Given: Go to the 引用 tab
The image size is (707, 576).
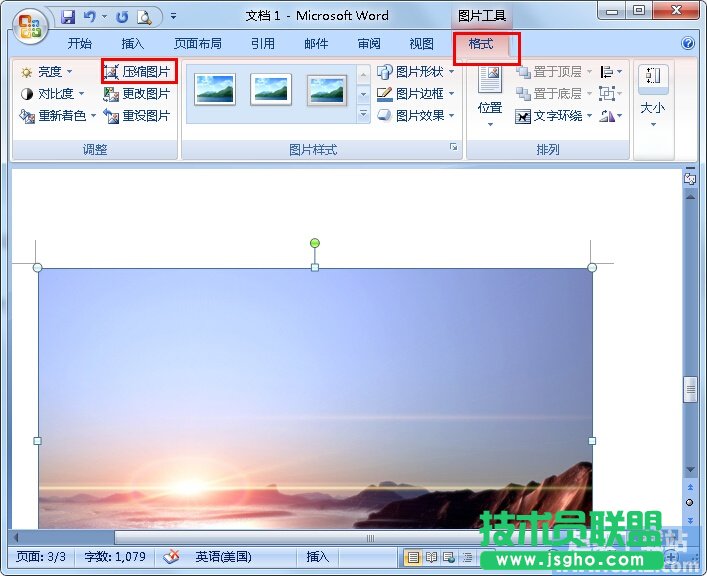Looking at the screenshot, I should coord(263,43).
